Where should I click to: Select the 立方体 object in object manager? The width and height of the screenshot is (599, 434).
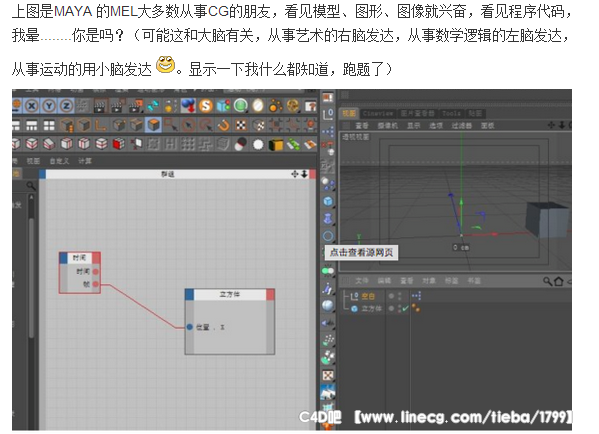tap(372, 309)
